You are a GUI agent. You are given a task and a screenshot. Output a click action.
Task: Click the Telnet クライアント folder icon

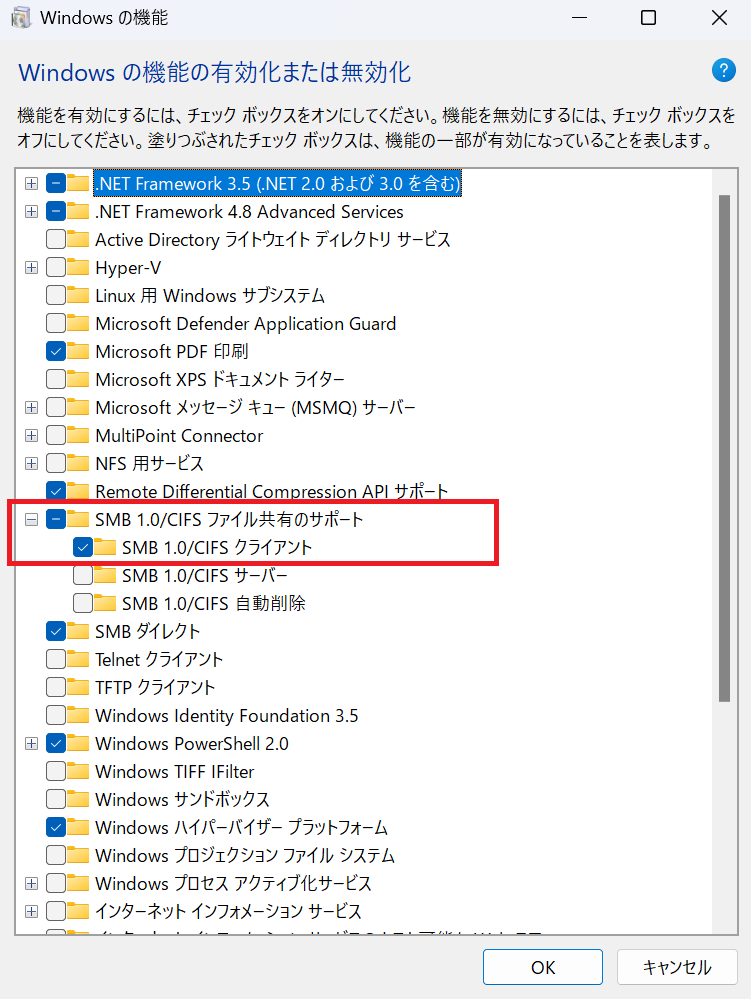(78, 659)
